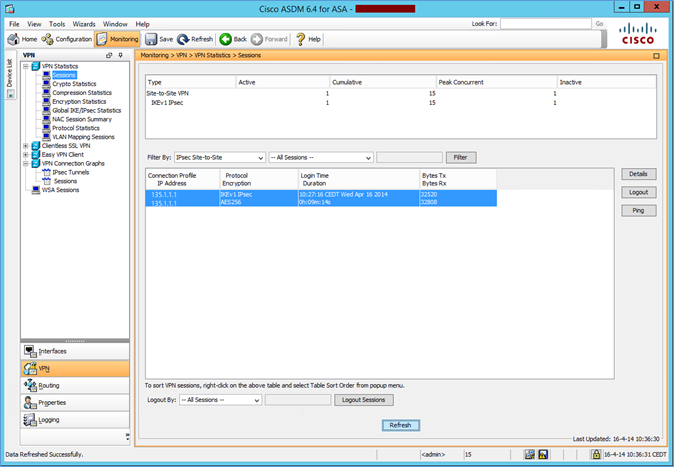Image resolution: width=674 pixels, height=467 pixels.
Task: Collapse the VPN Statistics tree node
Action: click(26, 66)
